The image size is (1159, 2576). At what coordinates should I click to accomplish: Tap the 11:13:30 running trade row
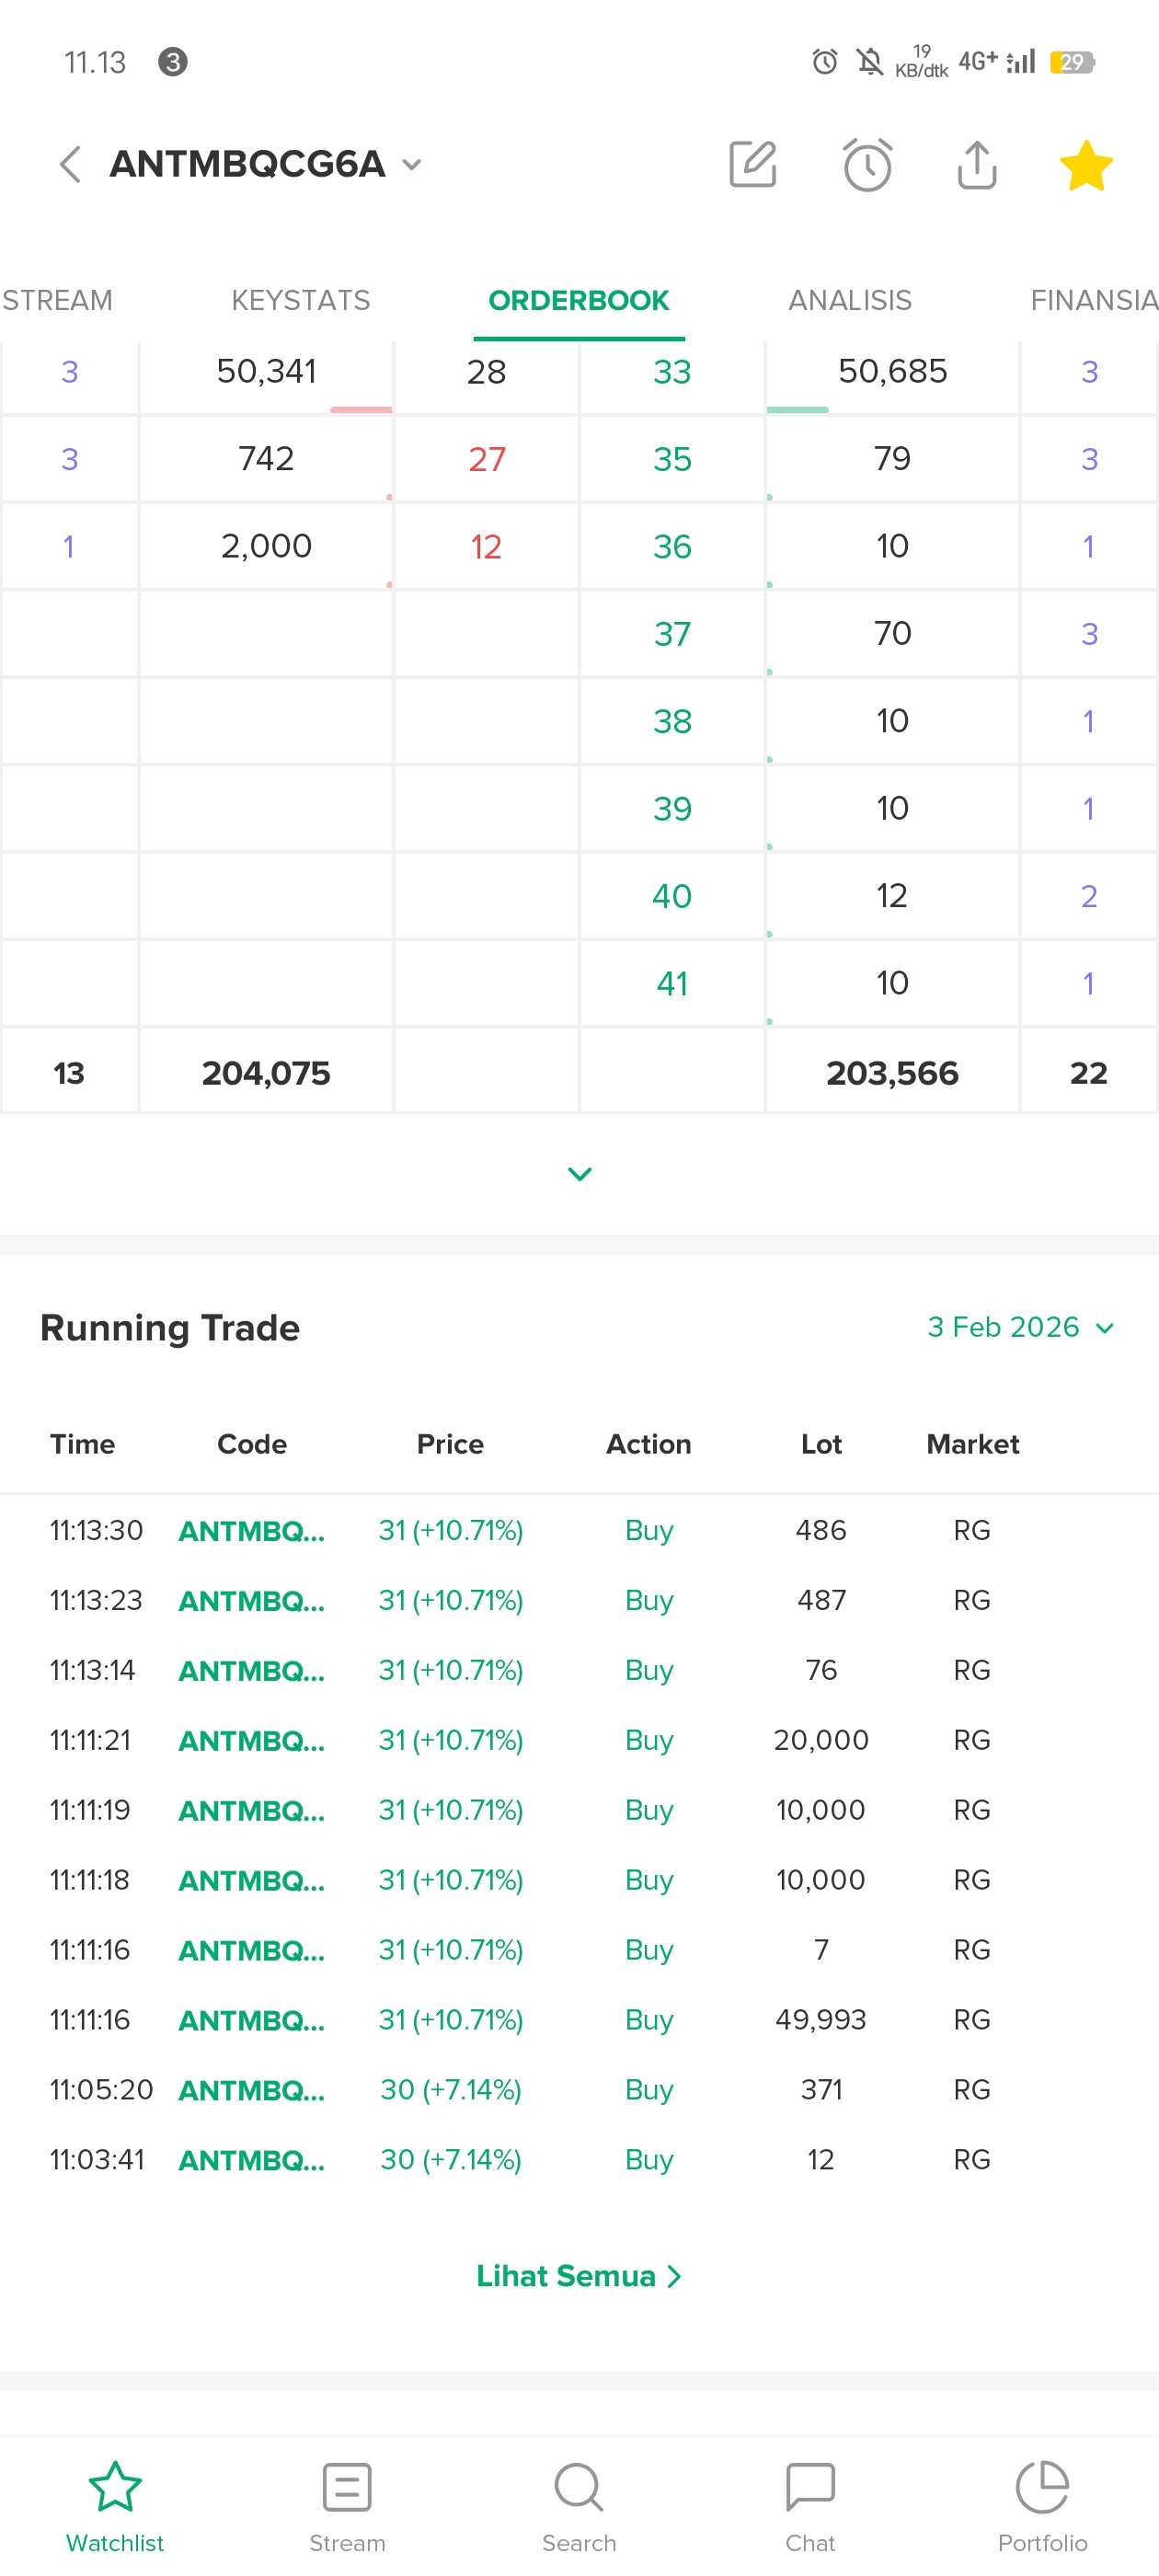(579, 1530)
